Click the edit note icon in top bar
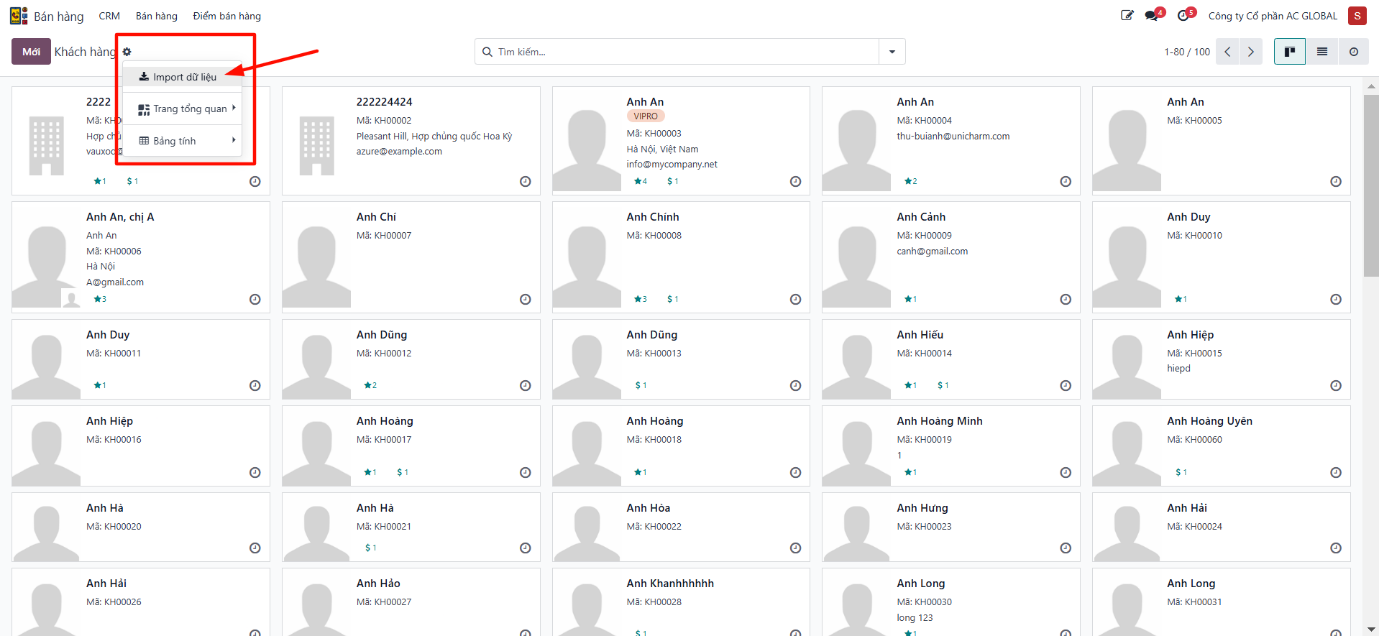Image resolution: width=1379 pixels, height=636 pixels. (1127, 16)
